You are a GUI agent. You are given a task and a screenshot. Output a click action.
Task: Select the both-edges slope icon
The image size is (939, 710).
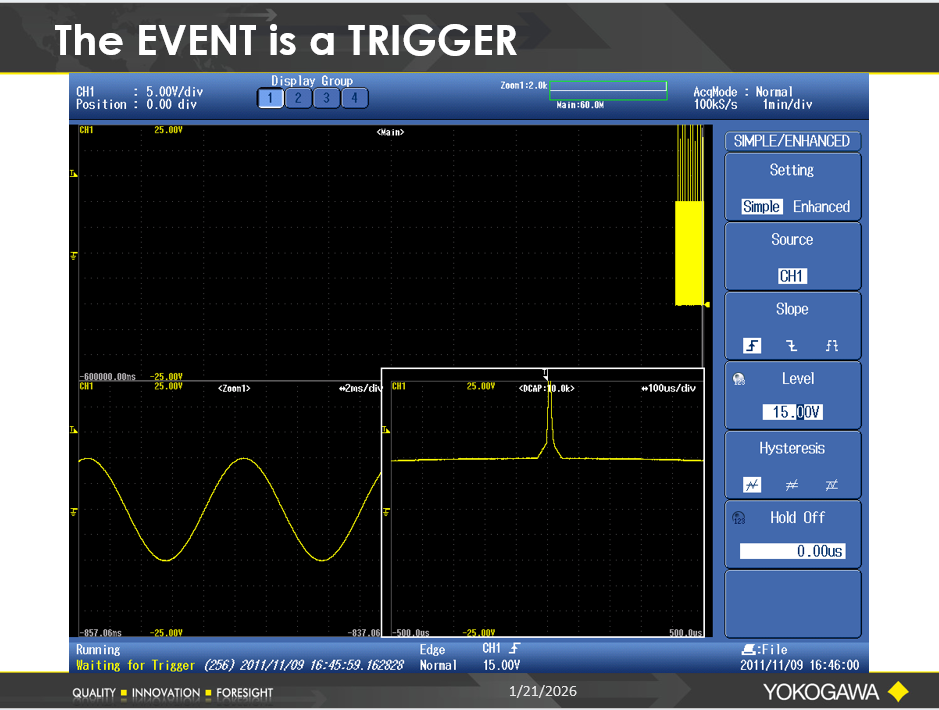click(831, 345)
